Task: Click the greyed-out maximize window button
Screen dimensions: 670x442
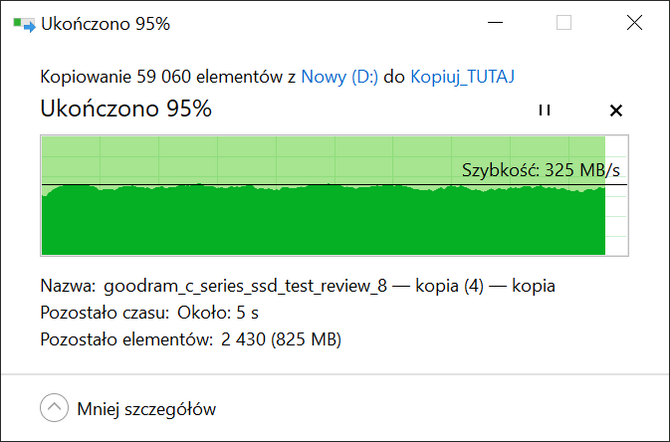Action: pyautogui.click(x=564, y=23)
